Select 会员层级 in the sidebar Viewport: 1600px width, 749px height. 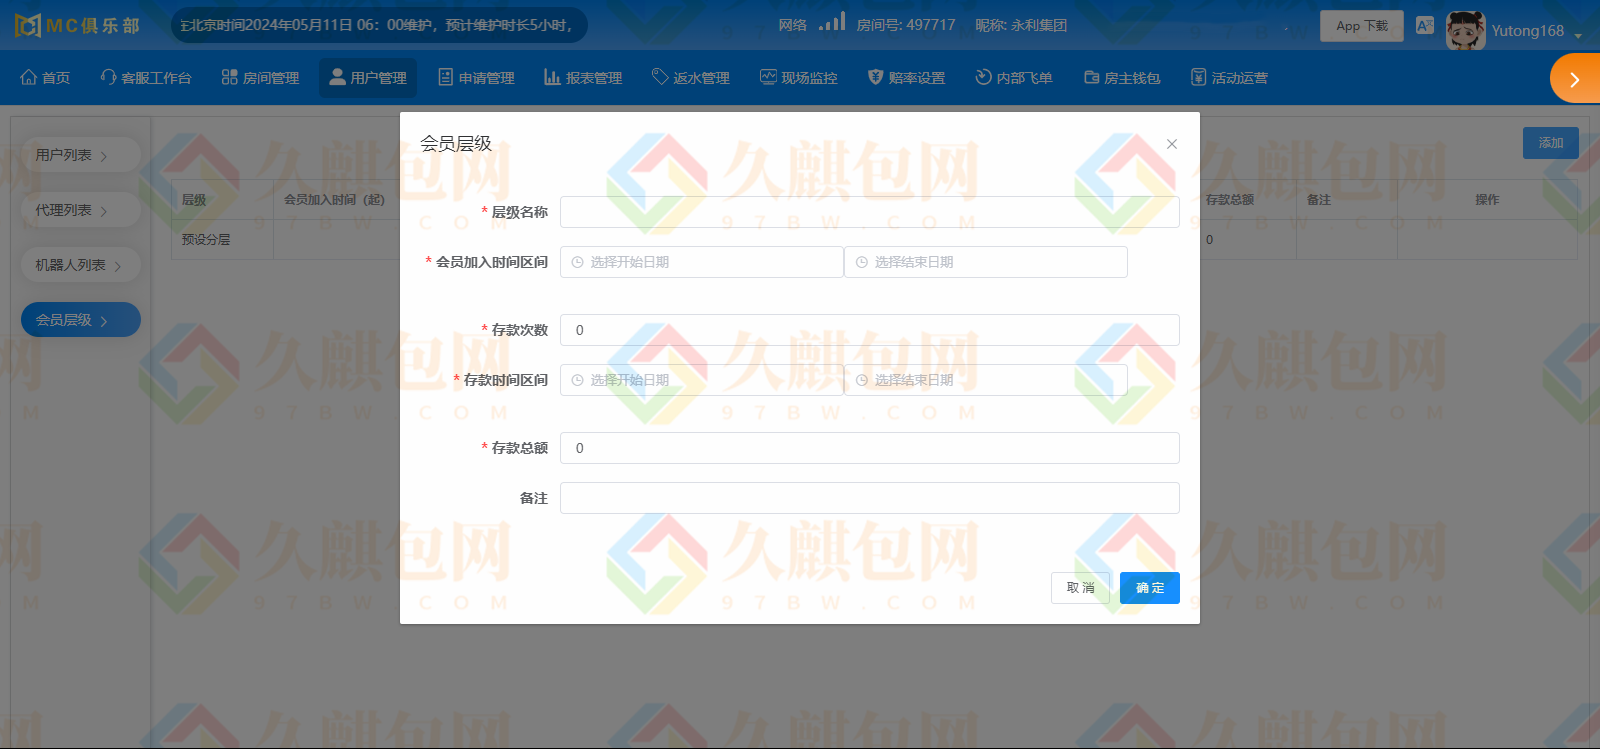[80, 320]
